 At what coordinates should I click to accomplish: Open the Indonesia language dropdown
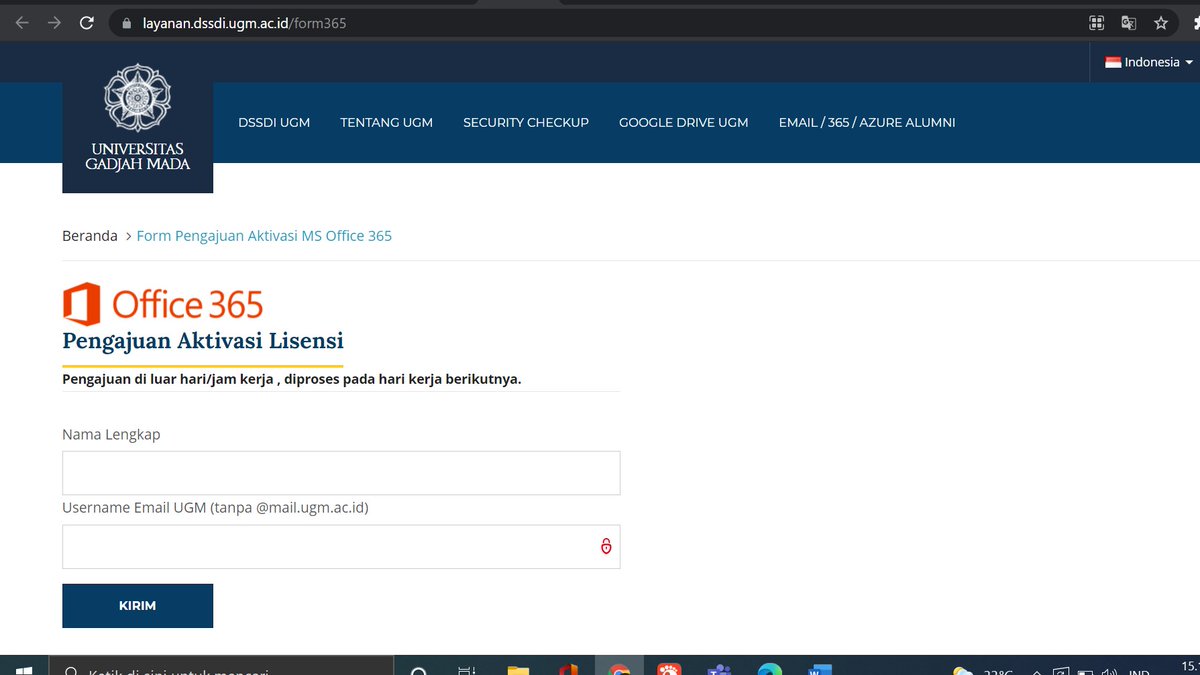click(x=1149, y=62)
